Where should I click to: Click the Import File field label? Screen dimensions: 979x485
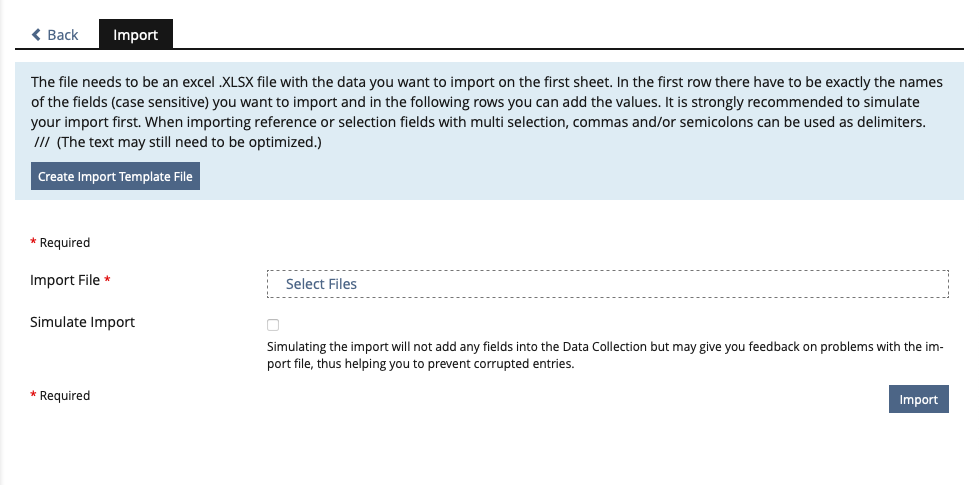[65, 280]
